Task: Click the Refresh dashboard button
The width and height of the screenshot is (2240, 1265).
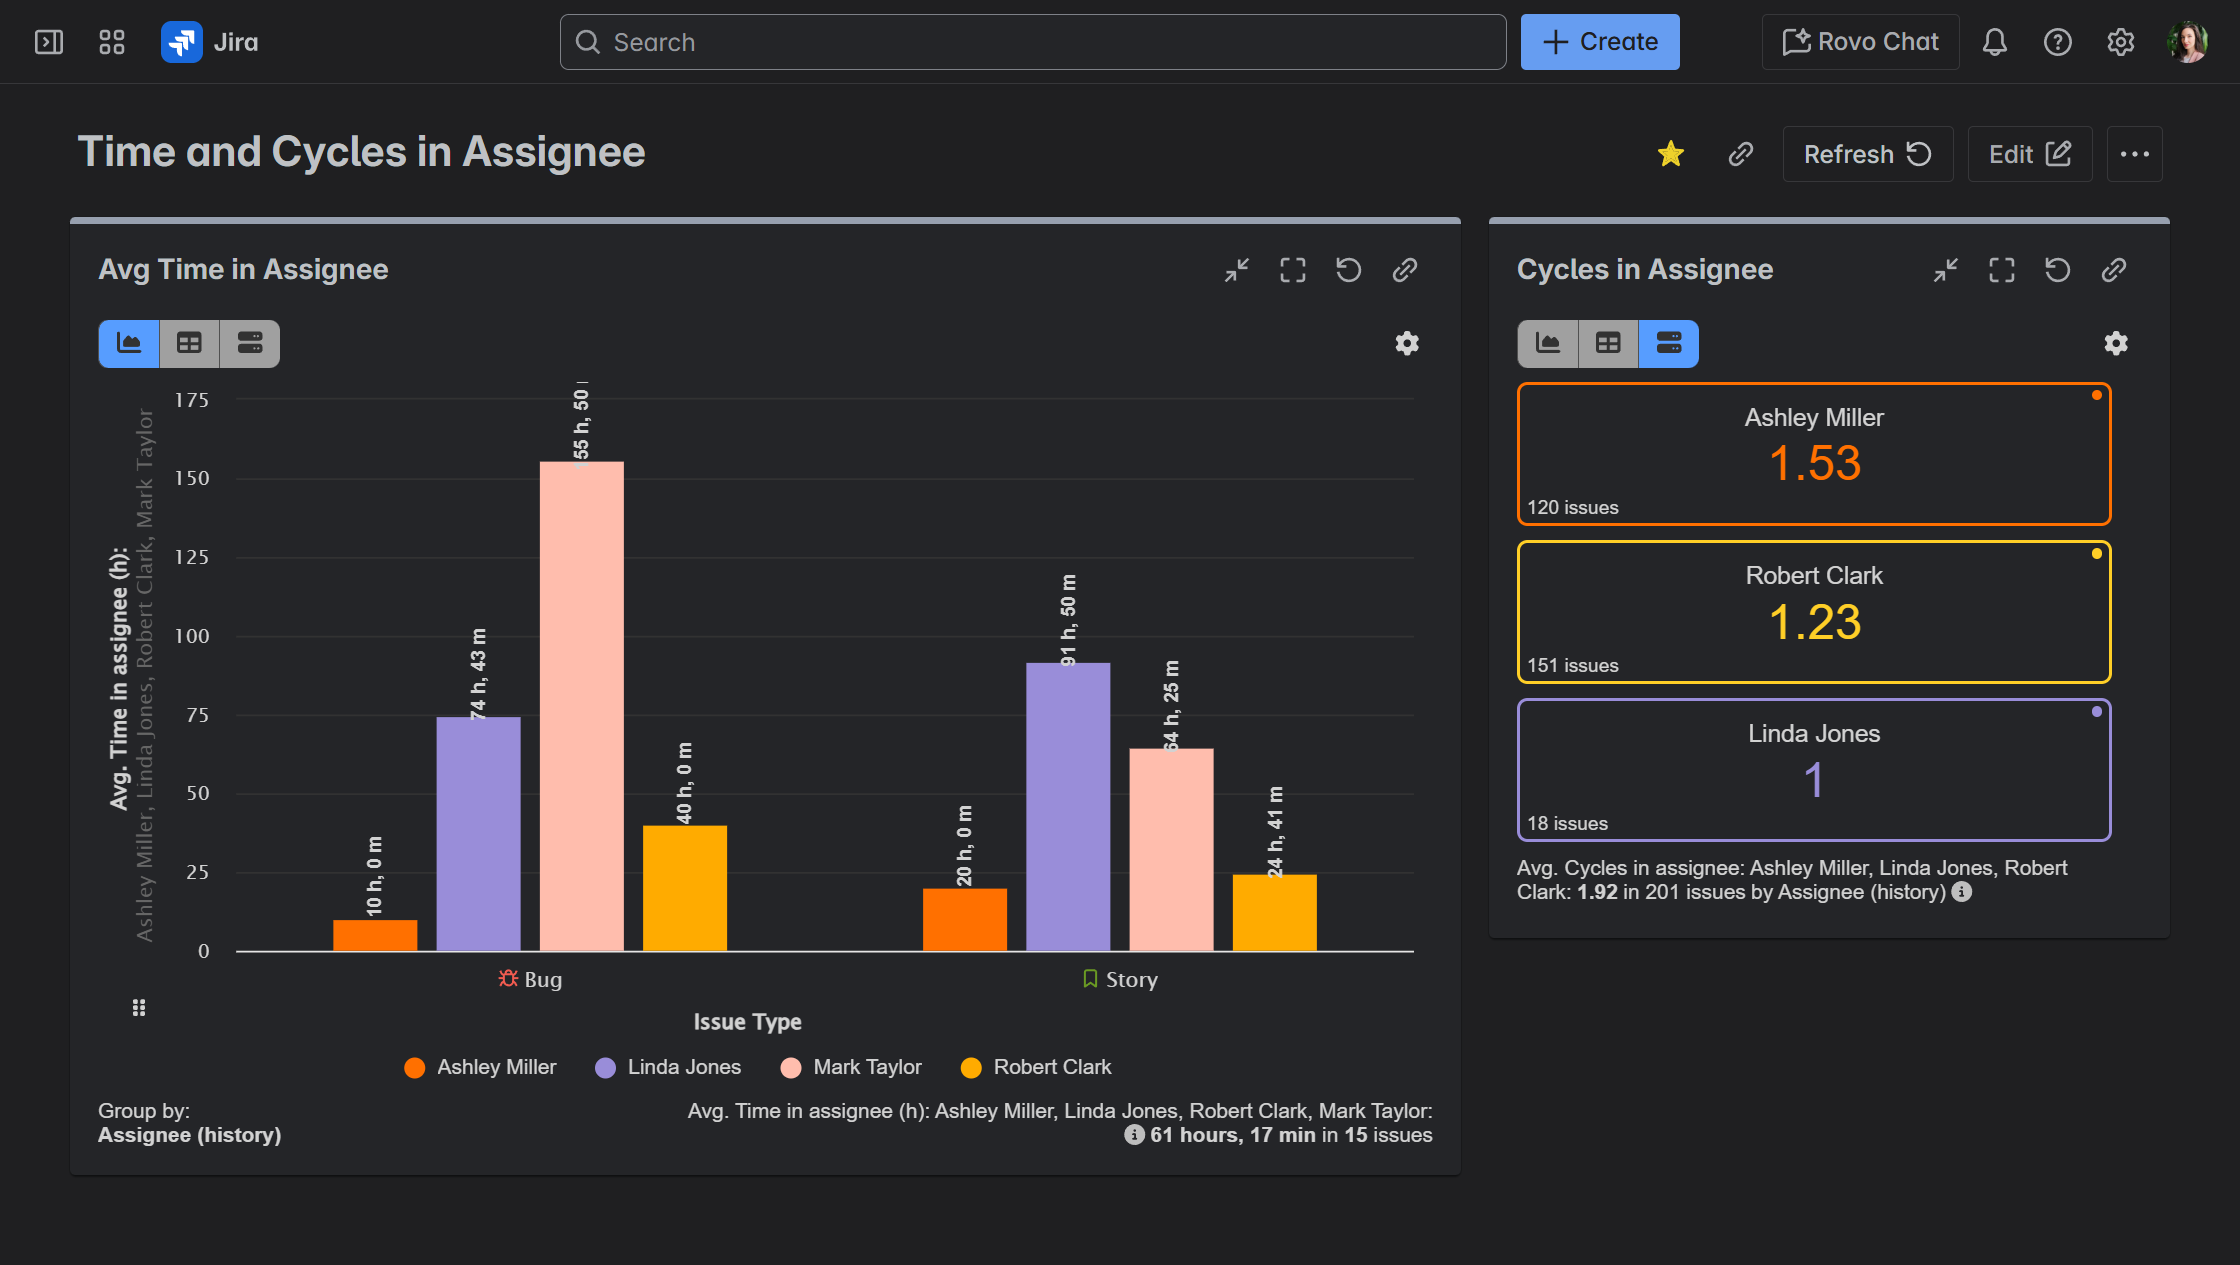Action: click(x=1867, y=154)
